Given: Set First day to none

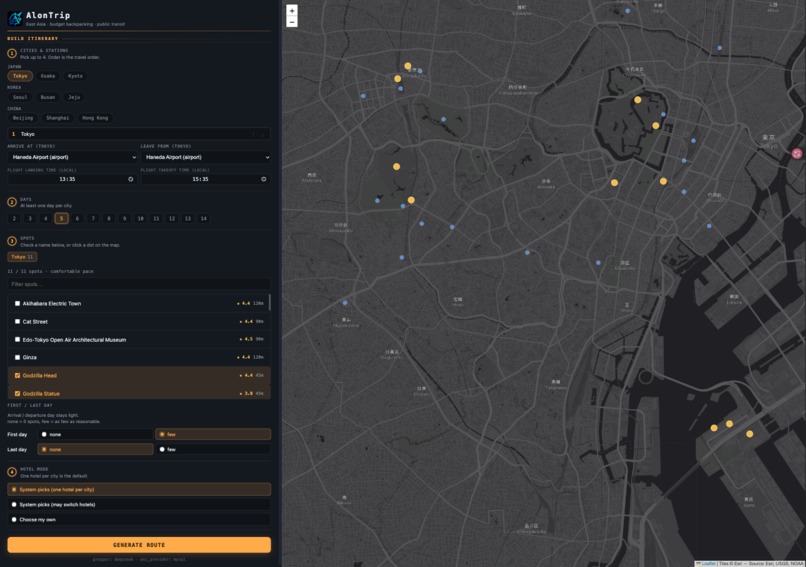Looking at the screenshot, I should click(x=95, y=434).
